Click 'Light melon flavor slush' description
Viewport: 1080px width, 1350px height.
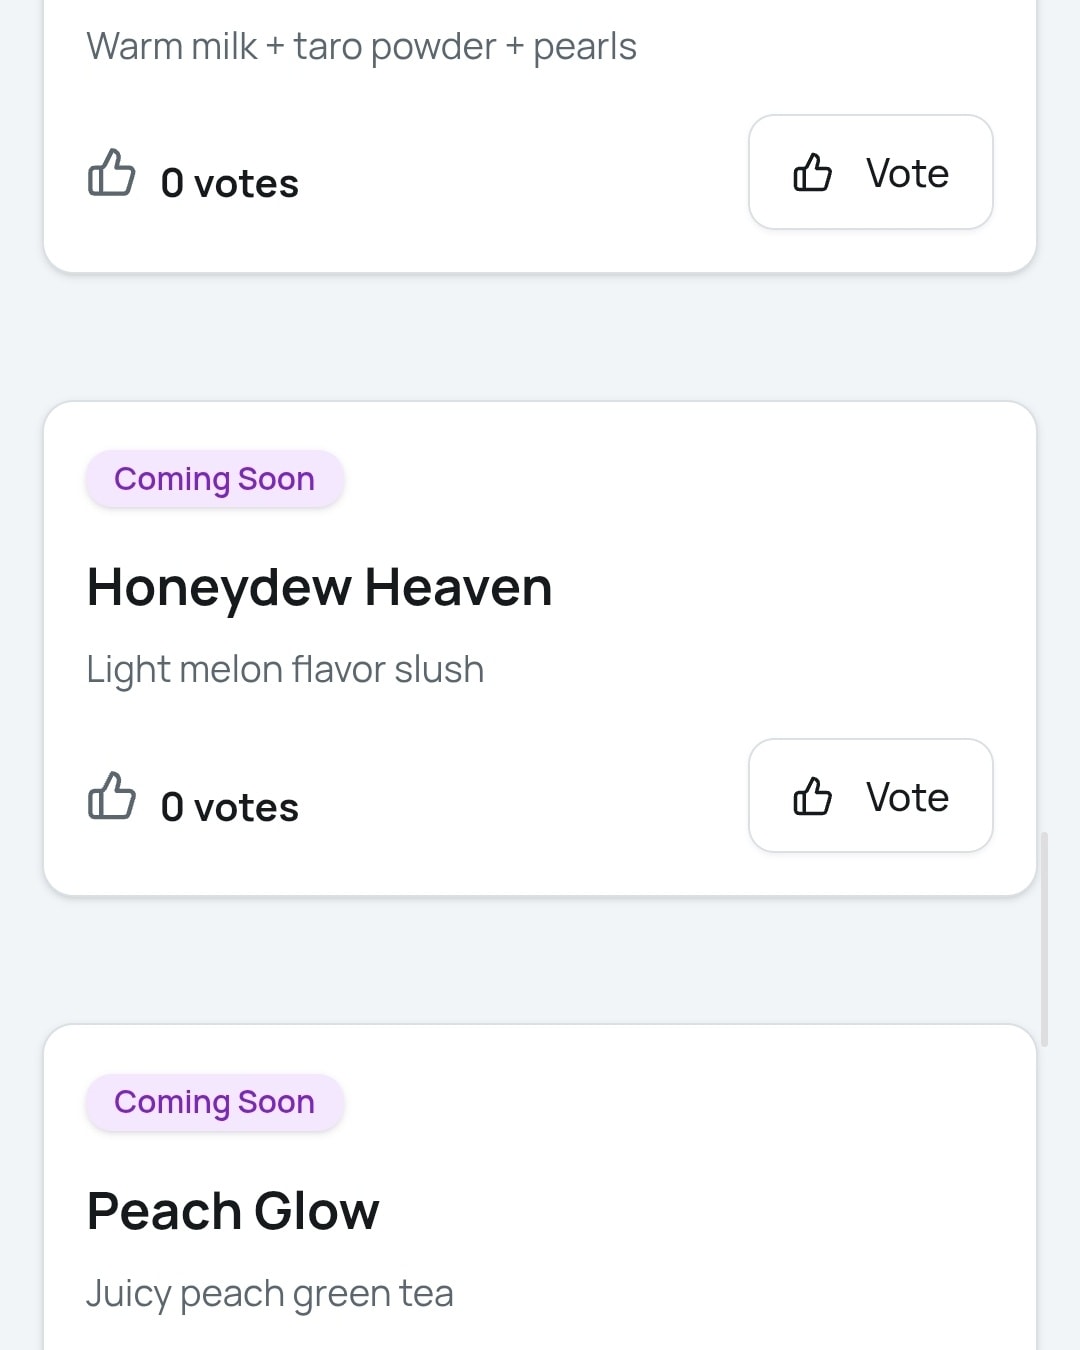coord(285,669)
